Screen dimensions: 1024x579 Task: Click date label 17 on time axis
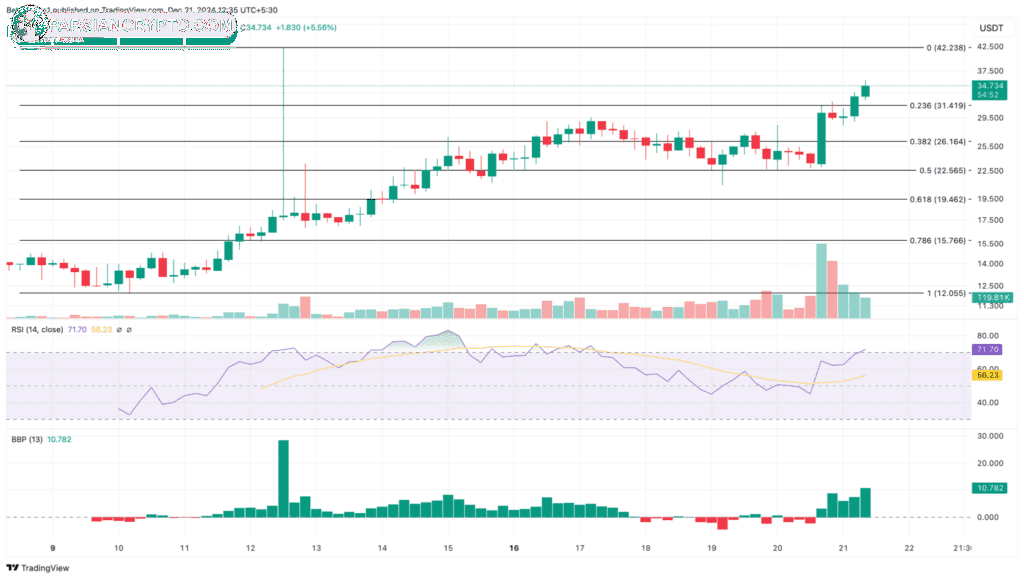click(x=580, y=548)
